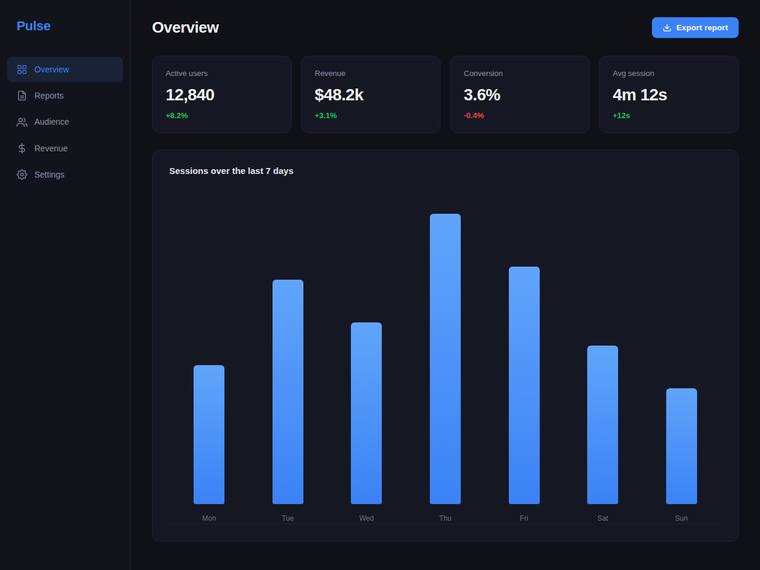Click the Mon axis label
The image size is (760, 570).
click(x=209, y=518)
